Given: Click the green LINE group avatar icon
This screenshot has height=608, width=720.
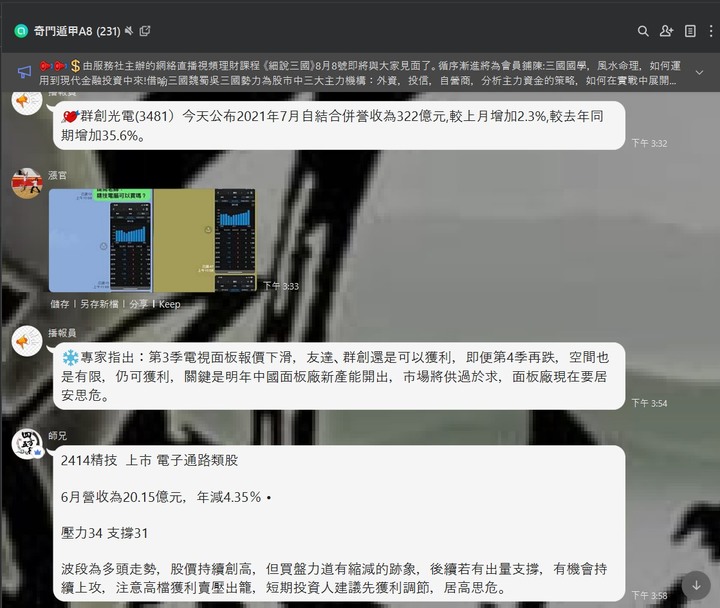Looking at the screenshot, I should [21, 31].
